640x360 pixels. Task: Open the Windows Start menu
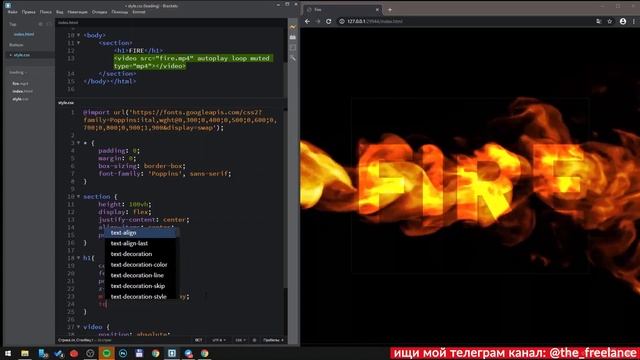pos(8,353)
